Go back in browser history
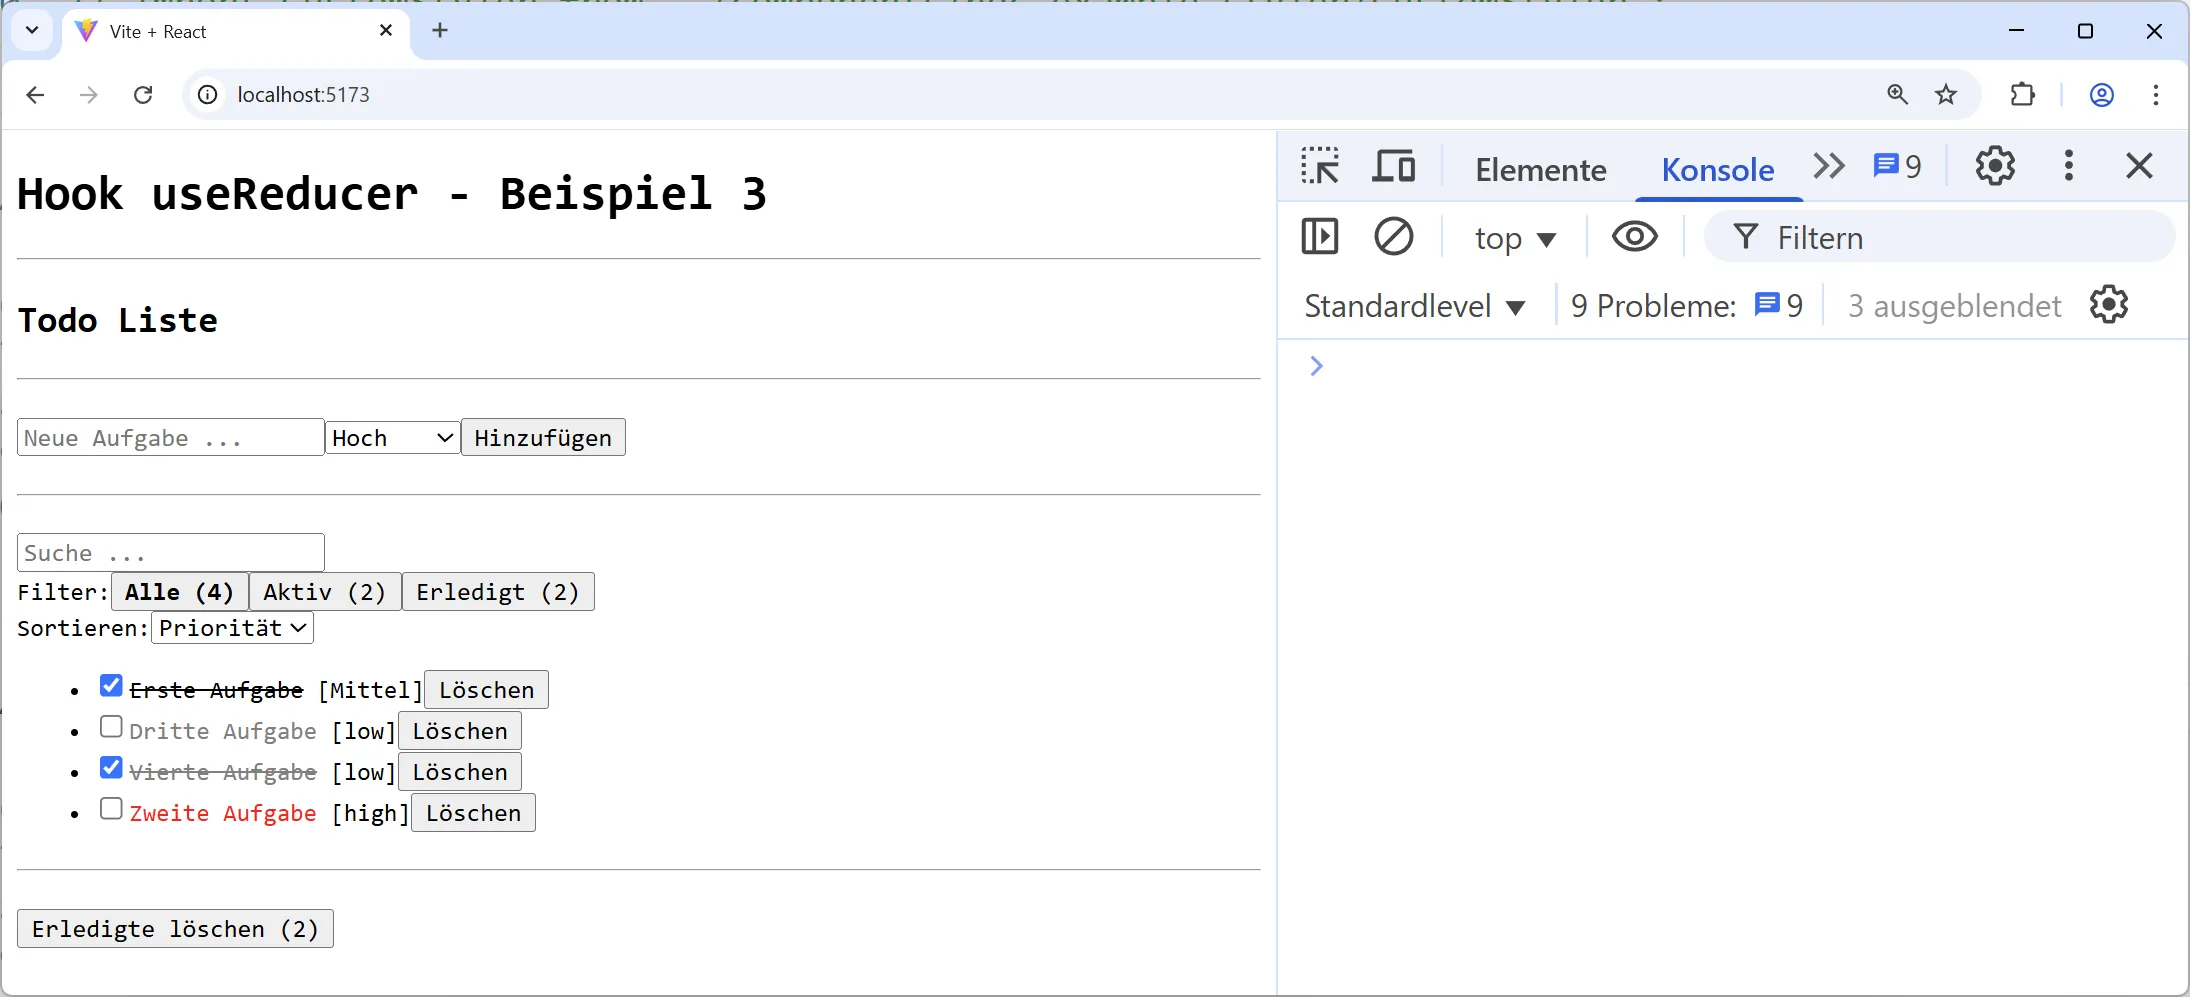Viewport: 2190px width, 997px height. (35, 95)
